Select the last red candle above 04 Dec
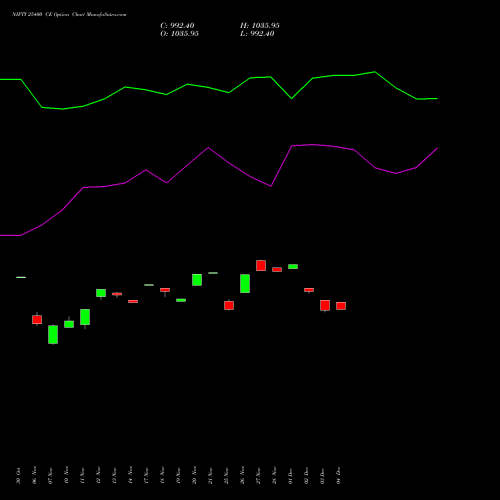The height and width of the screenshot is (500, 500). 341,306
